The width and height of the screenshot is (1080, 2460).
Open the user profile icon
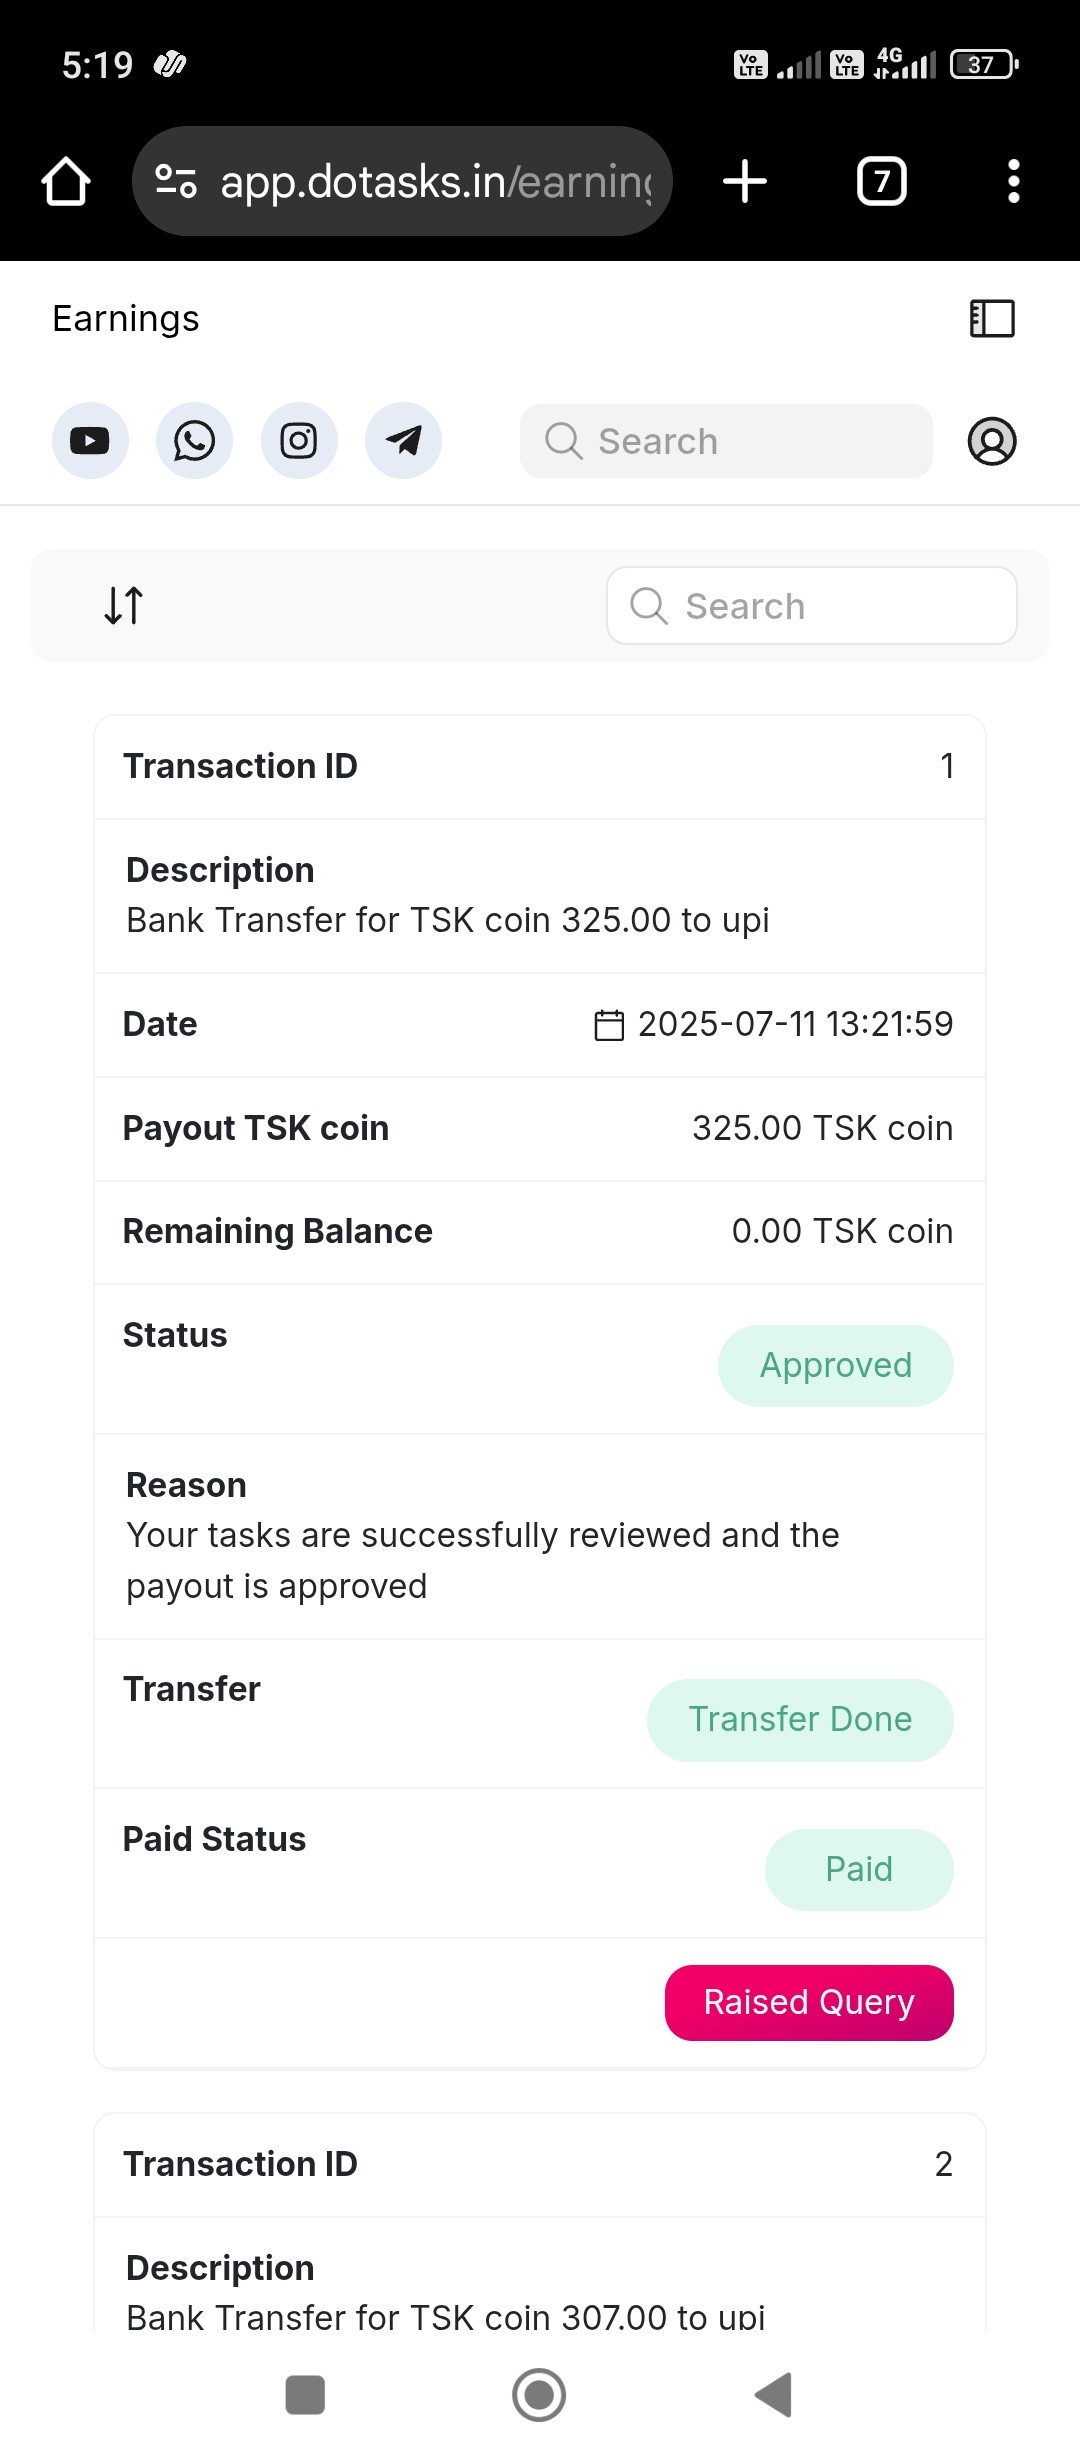point(992,441)
